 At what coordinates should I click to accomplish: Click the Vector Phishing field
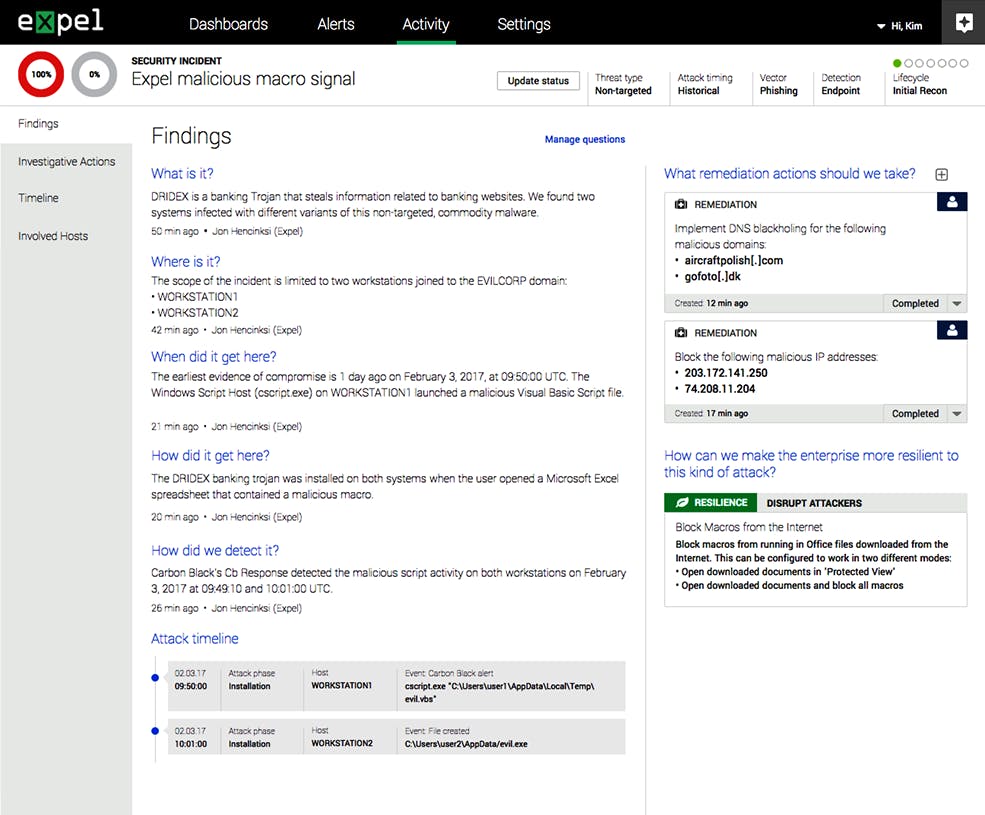click(x=778, y=84)
